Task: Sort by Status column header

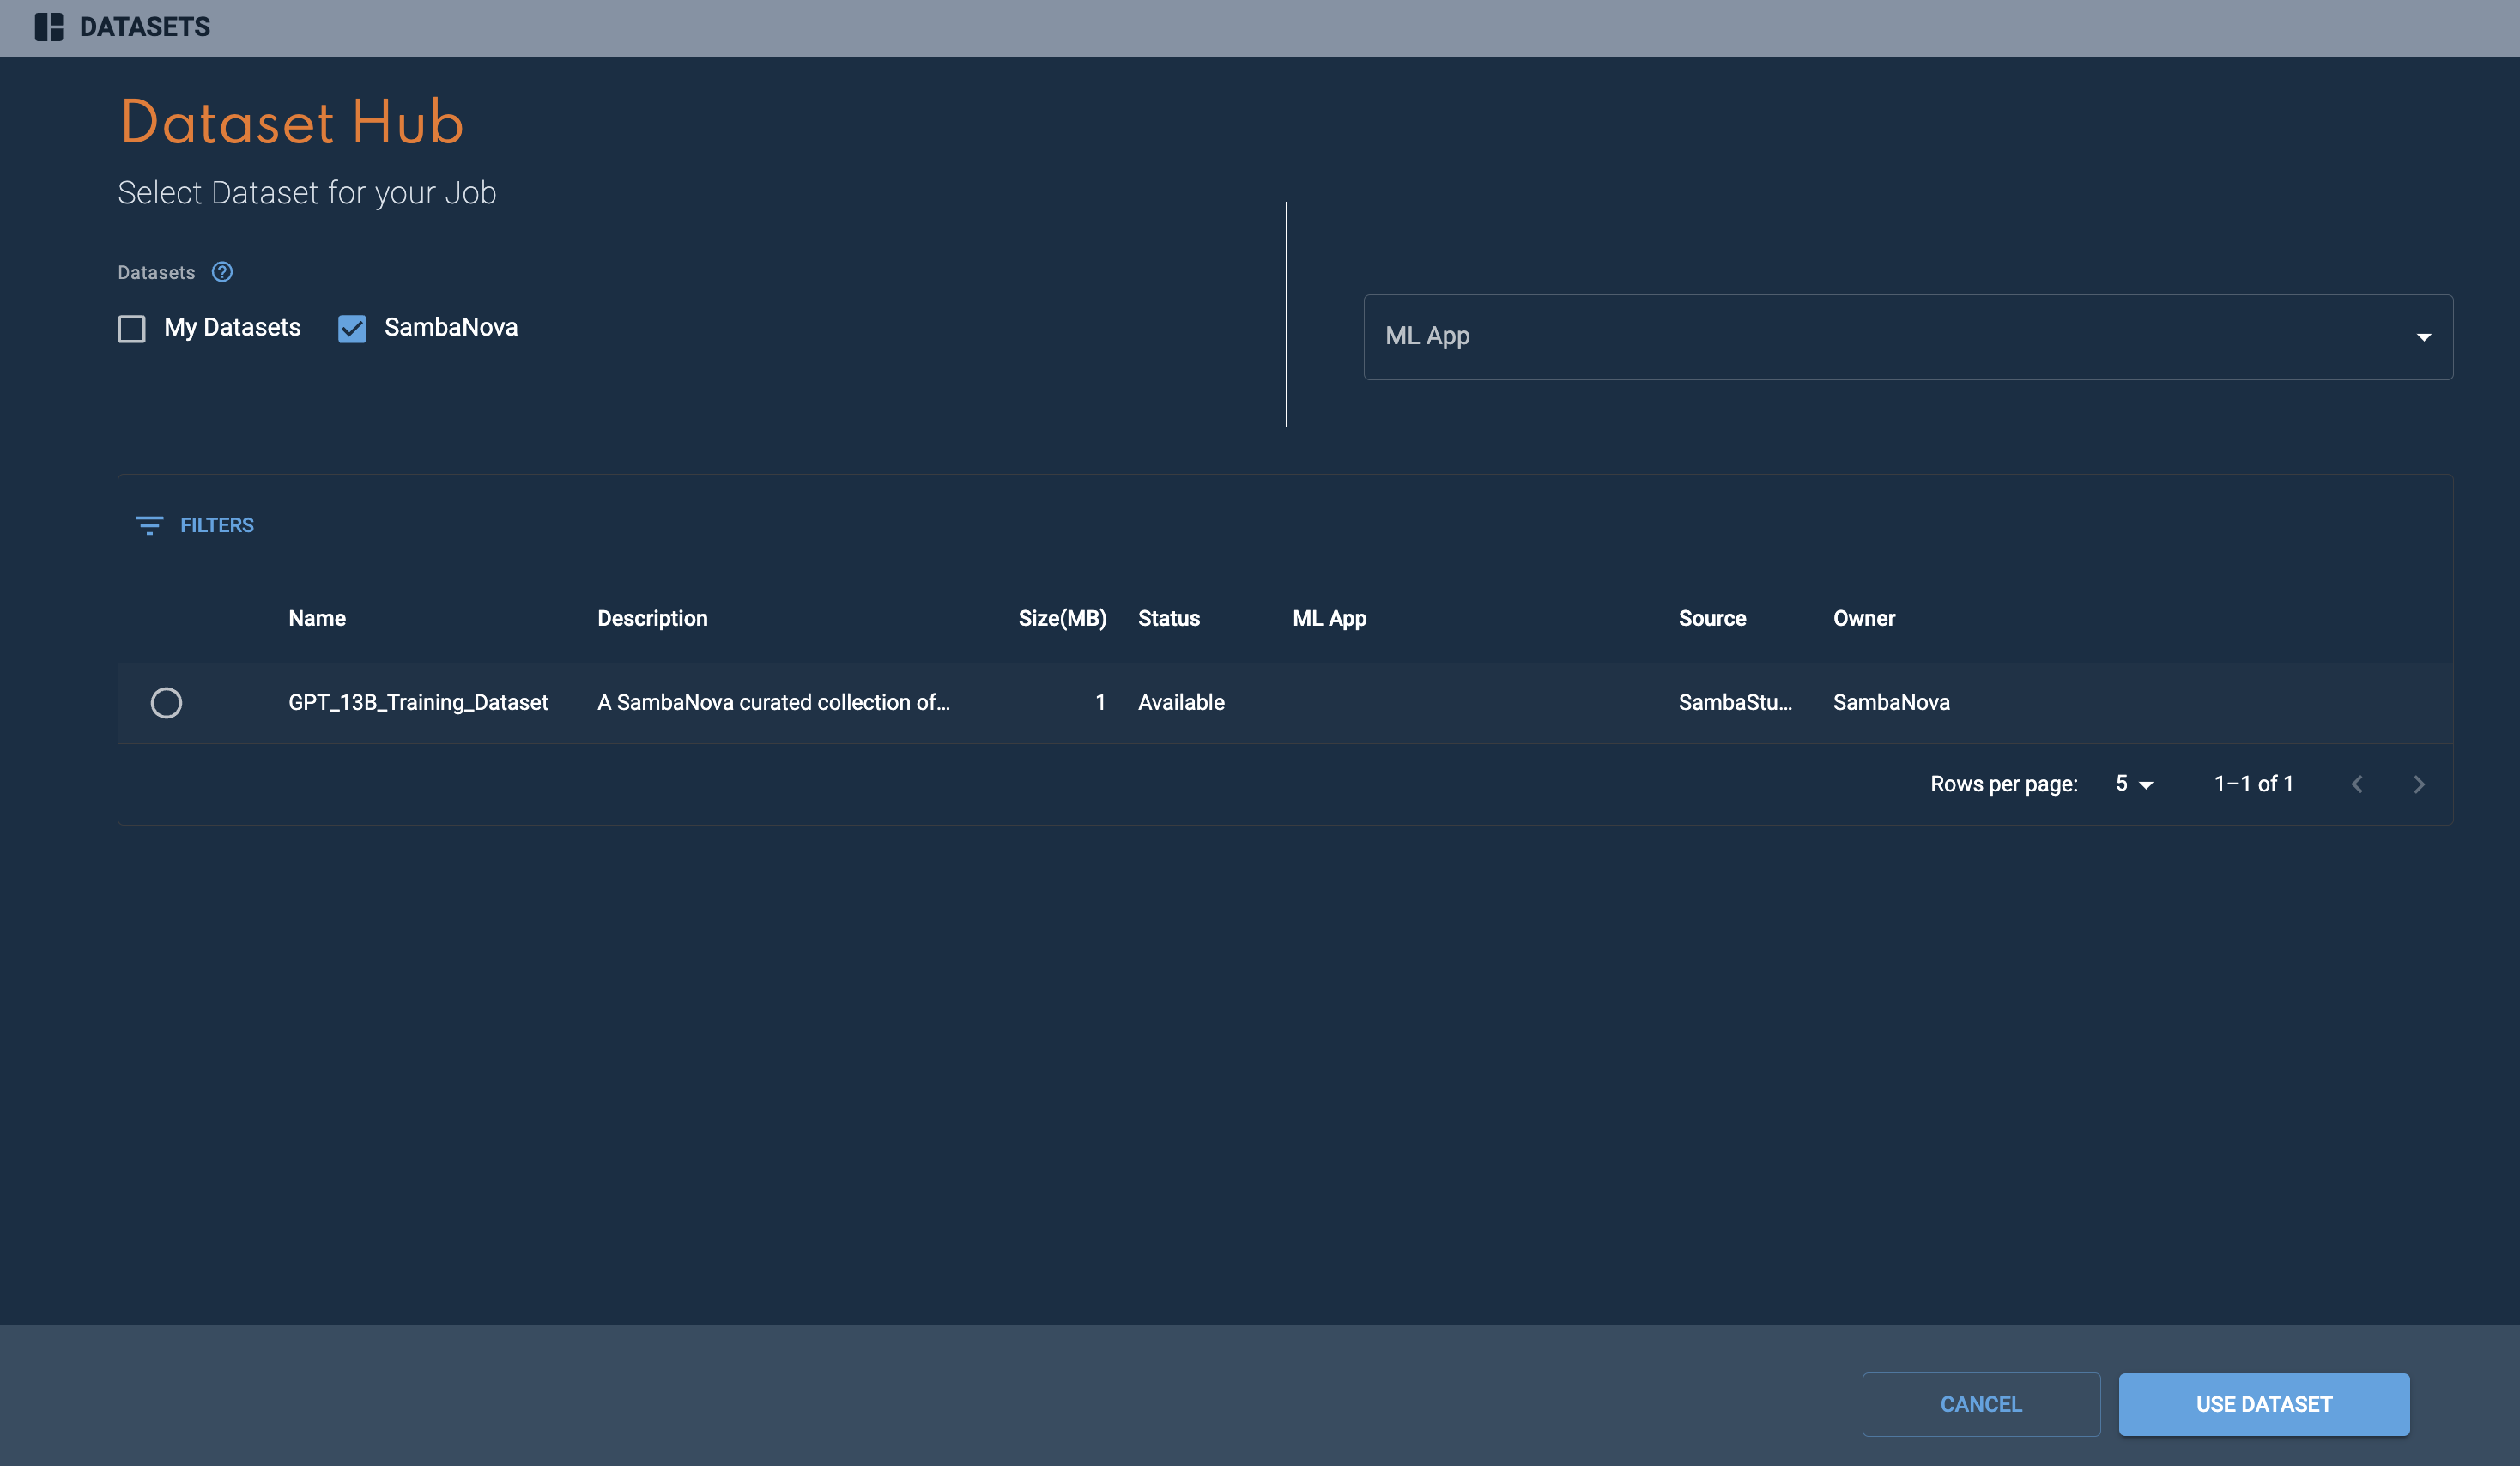Action: coord(1169,618)
